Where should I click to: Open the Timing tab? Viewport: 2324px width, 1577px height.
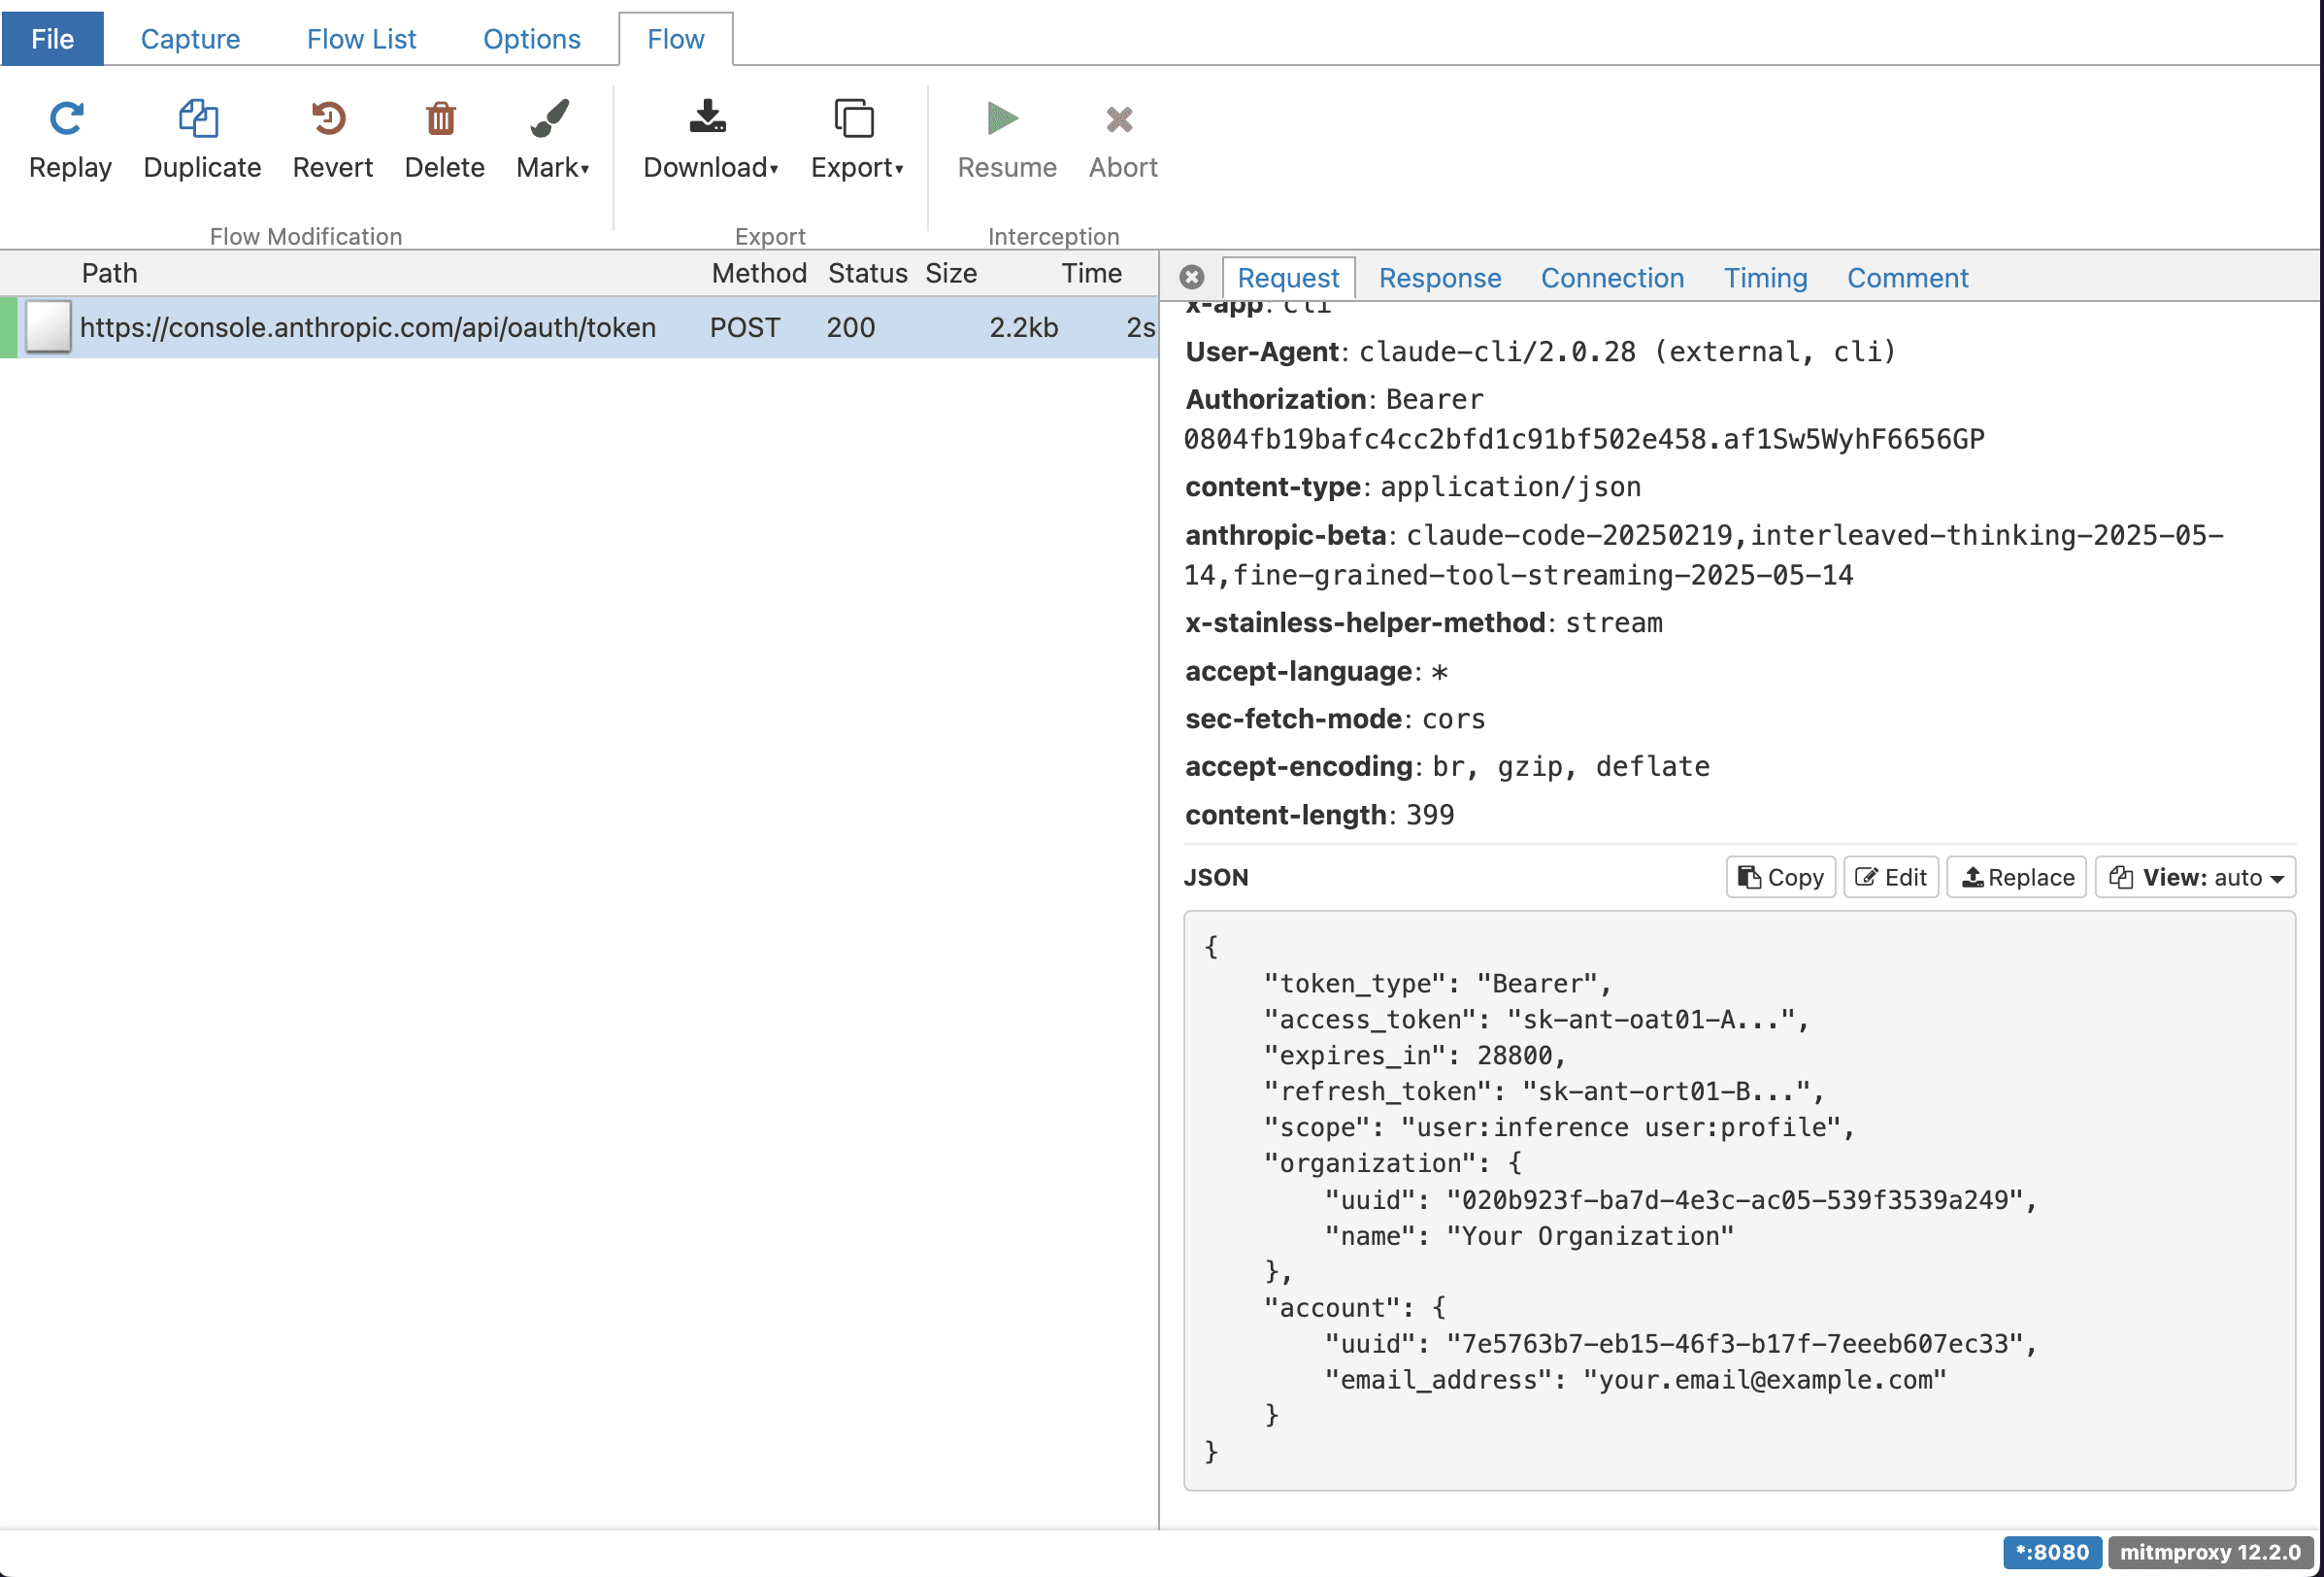point(1765,278)
